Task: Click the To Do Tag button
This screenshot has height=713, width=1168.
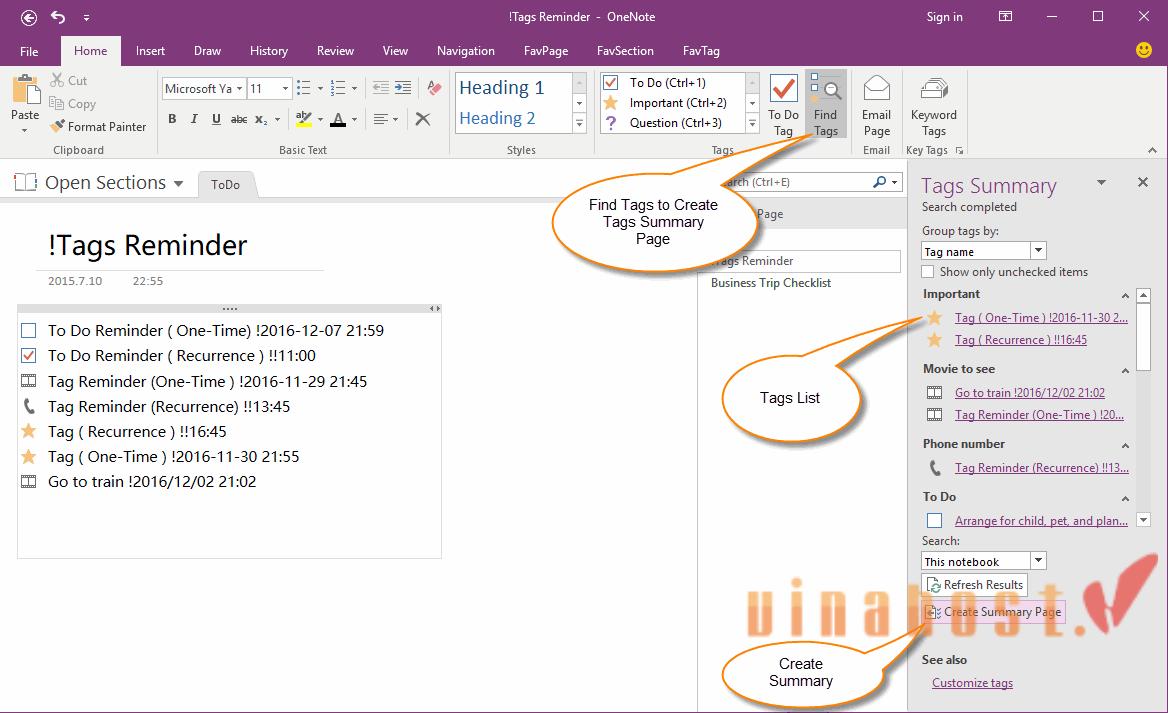Action: tap(783, 105)
